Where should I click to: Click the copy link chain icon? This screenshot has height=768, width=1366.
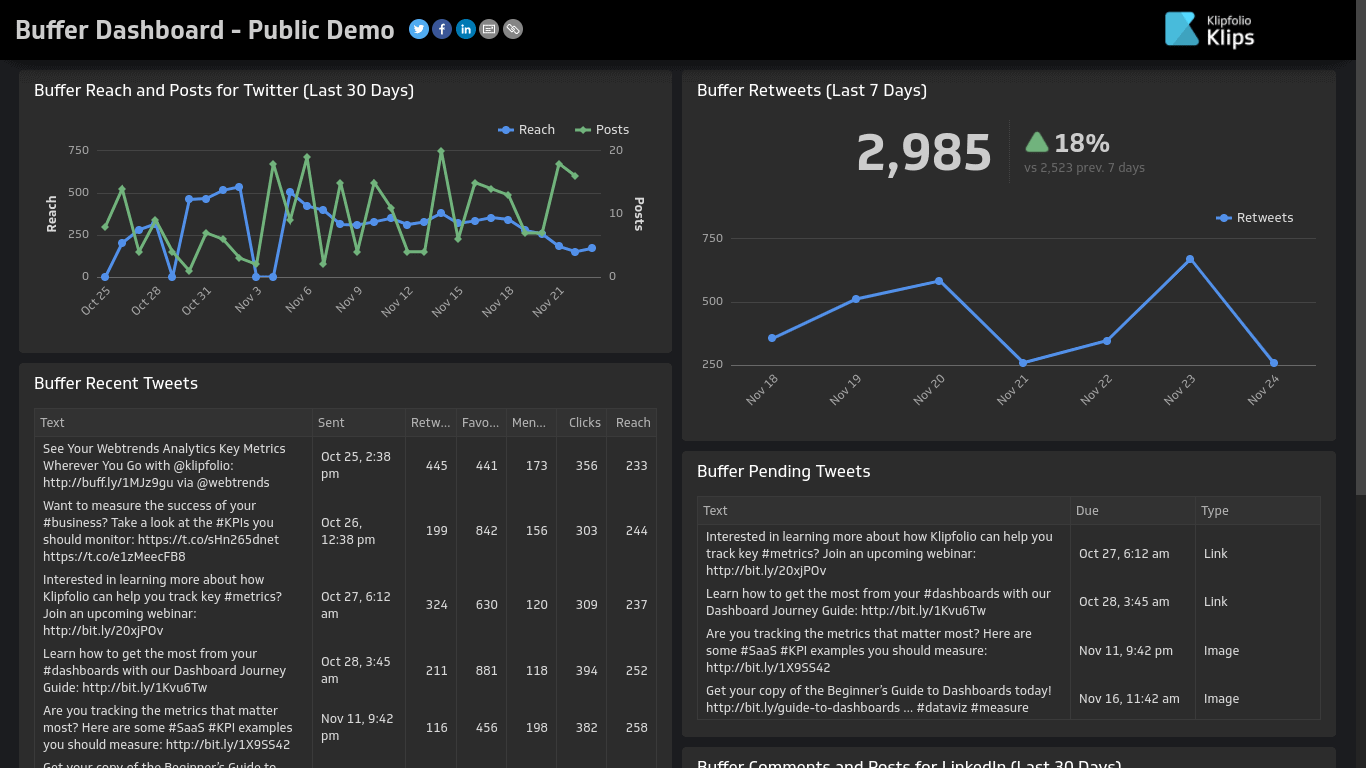tap(513, 29)
